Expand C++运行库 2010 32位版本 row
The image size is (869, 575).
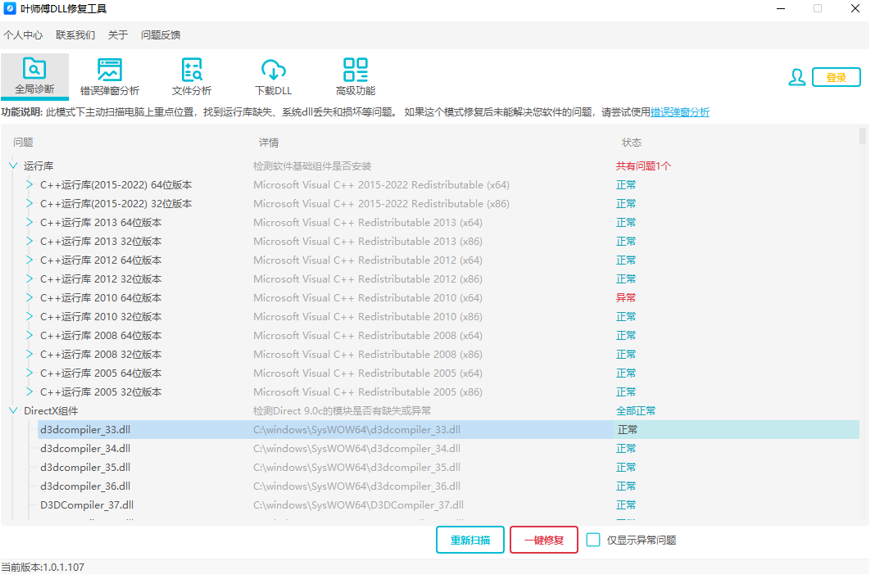(x=29, y=316)
